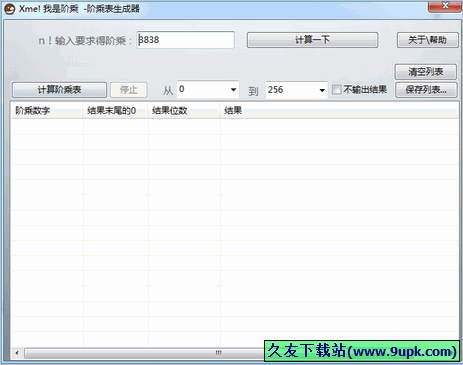
Task: Sort by 阶乘数字 column header
Action: click(47, 111)
